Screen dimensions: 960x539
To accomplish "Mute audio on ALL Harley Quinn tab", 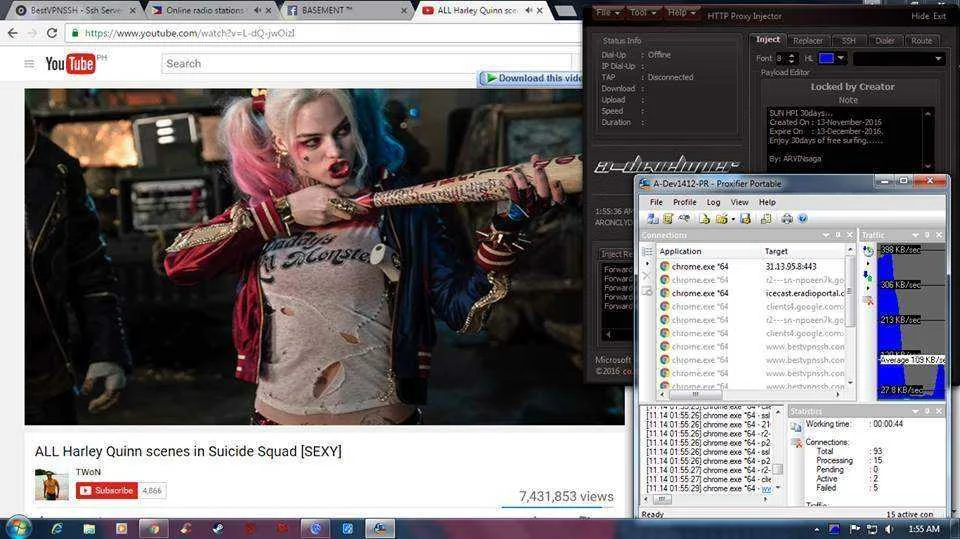I will 528,10.
